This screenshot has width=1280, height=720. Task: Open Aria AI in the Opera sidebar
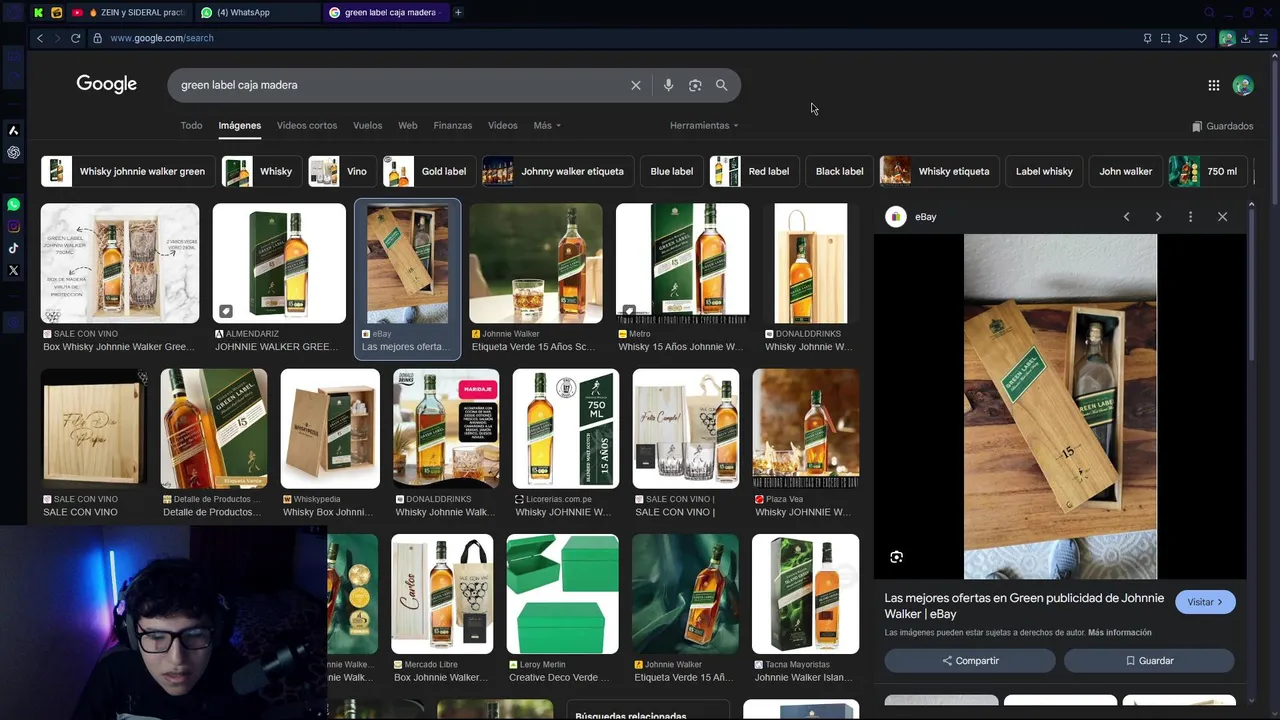(x=13, y=130)
